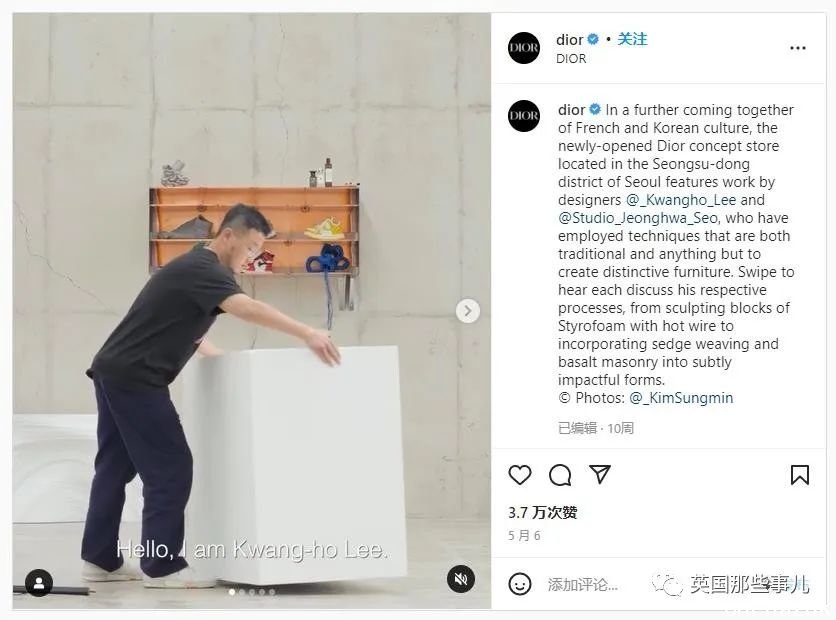Screen dimensions: 836x620
Task: Like the post with the heart icon
Action: pos(520,474)
